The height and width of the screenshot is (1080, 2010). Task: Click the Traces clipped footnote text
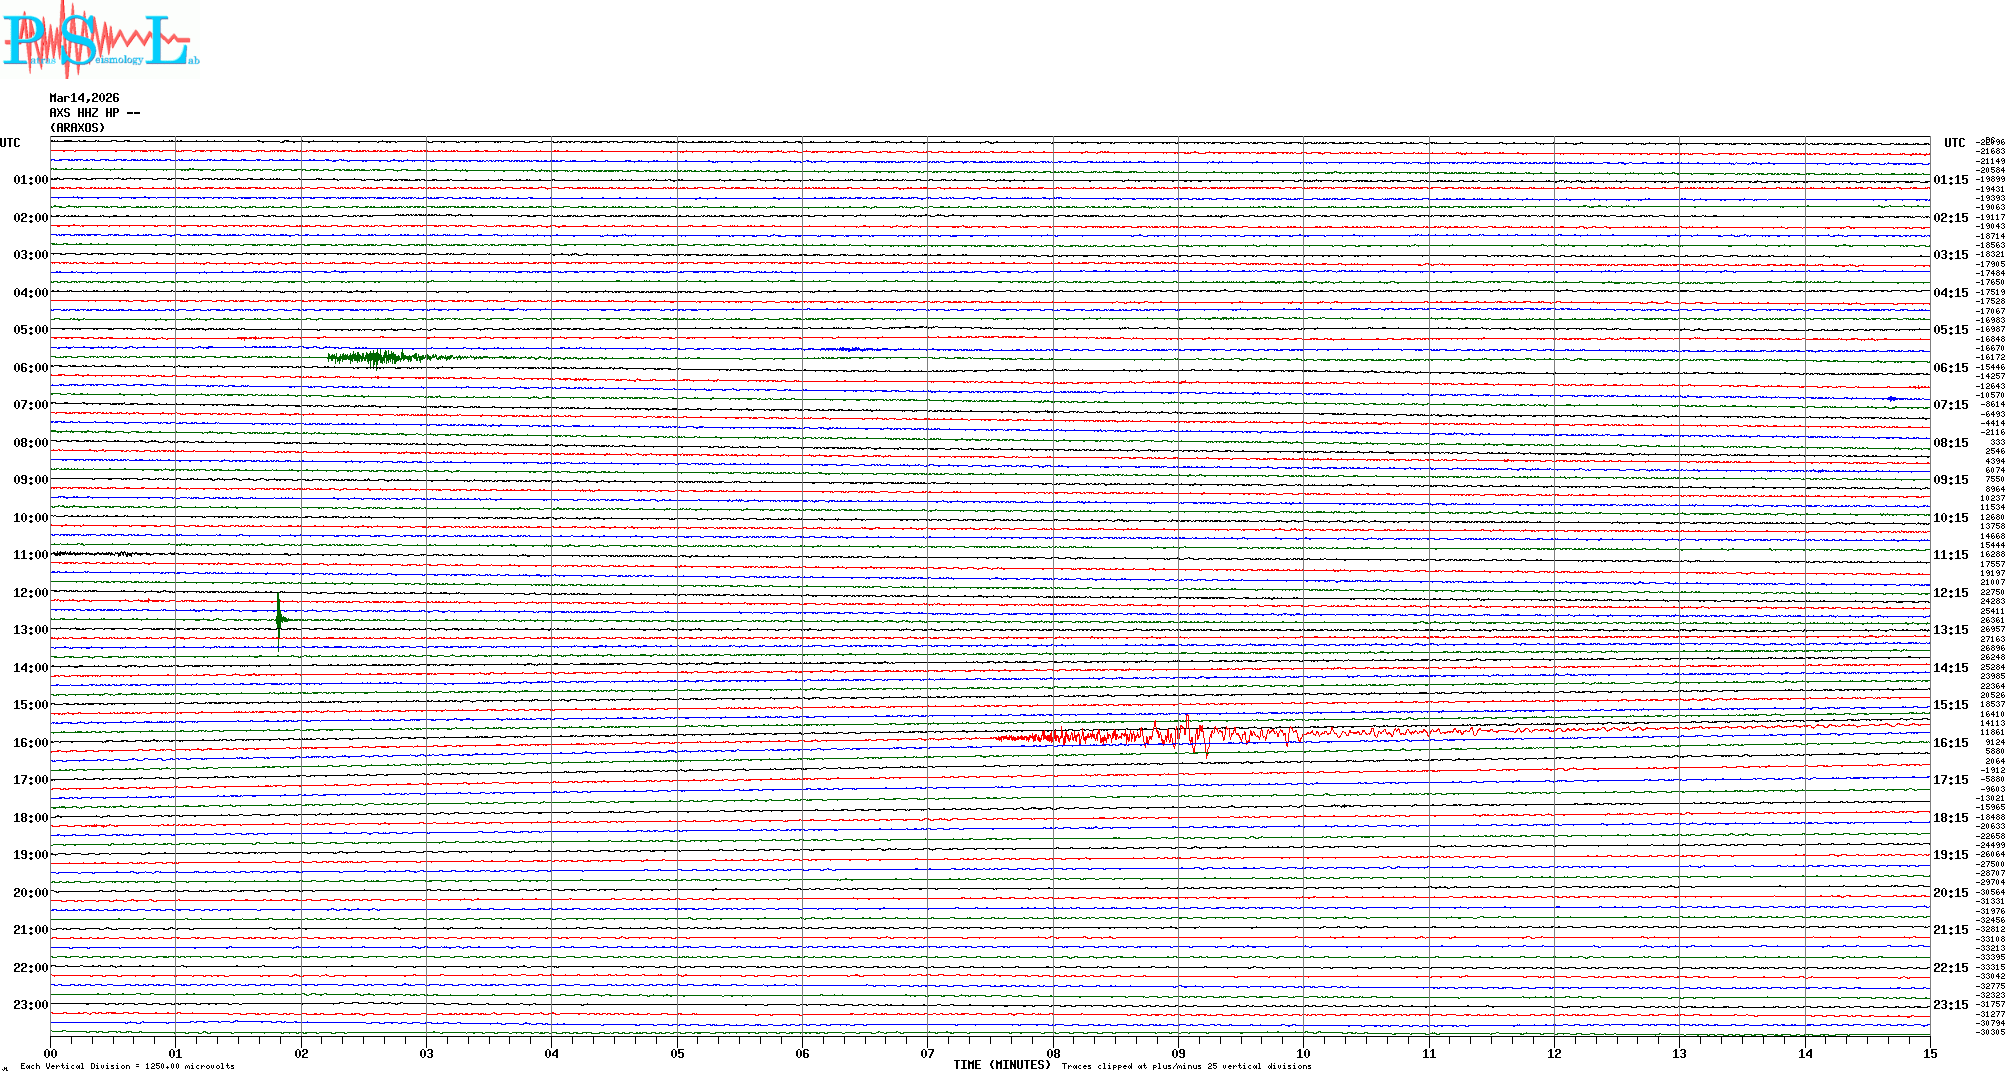tap(1186, 1067)
